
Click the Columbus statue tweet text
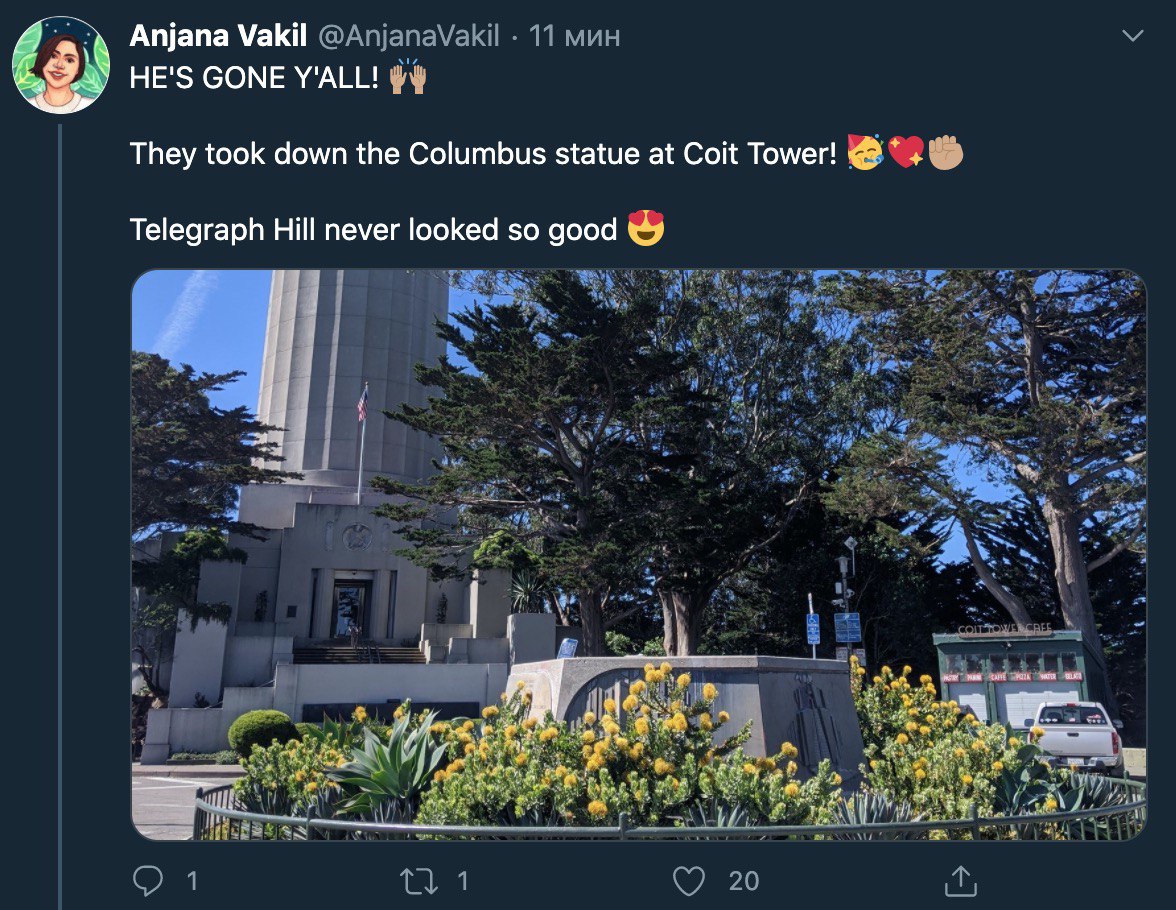tap(483, 154)
